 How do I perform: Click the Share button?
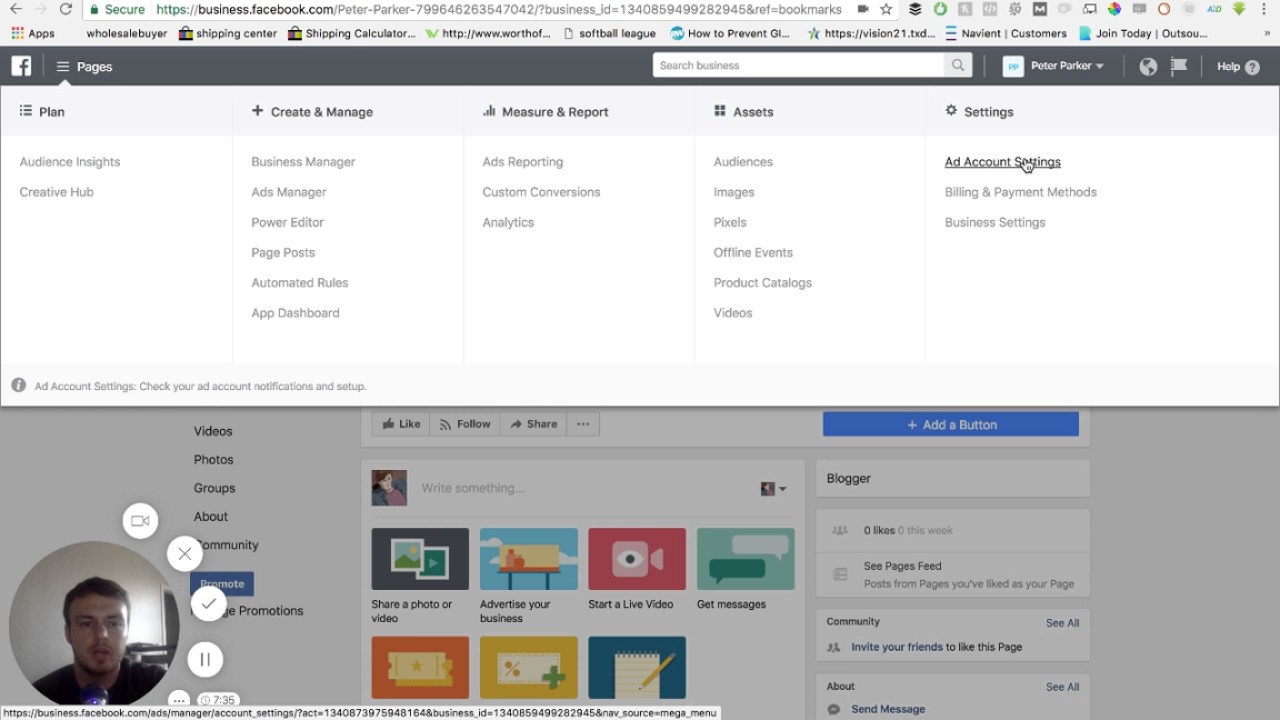click(x=533, y=424)
